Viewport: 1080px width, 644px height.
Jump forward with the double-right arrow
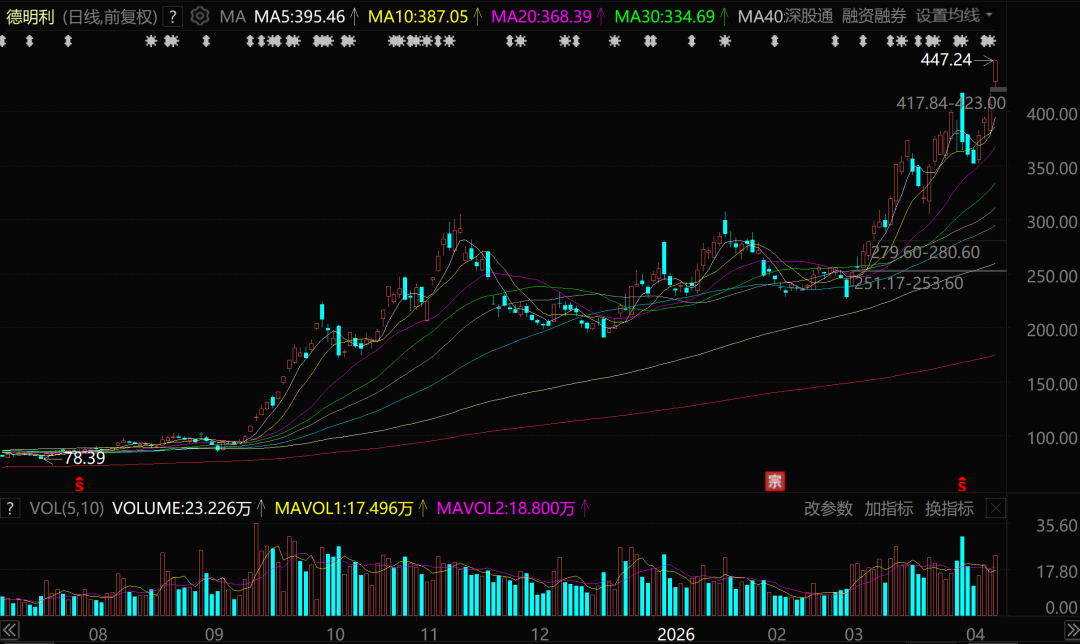[1072, 630]
